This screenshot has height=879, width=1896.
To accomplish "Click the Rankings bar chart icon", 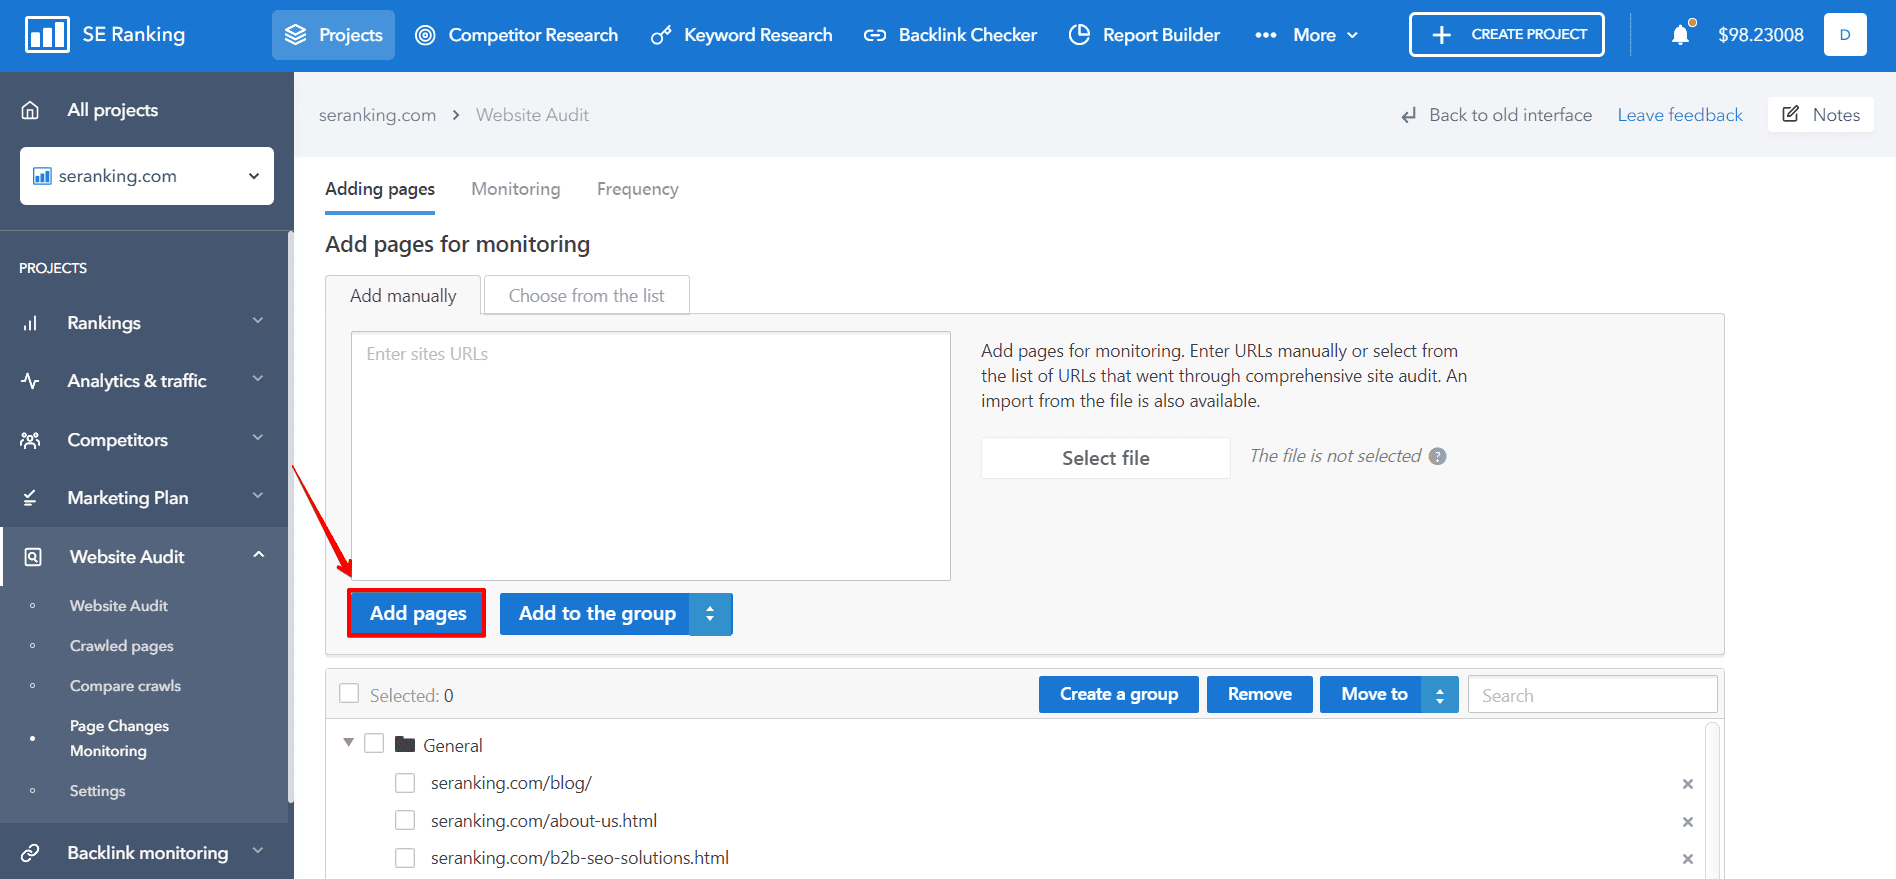I will coord(30,323).
